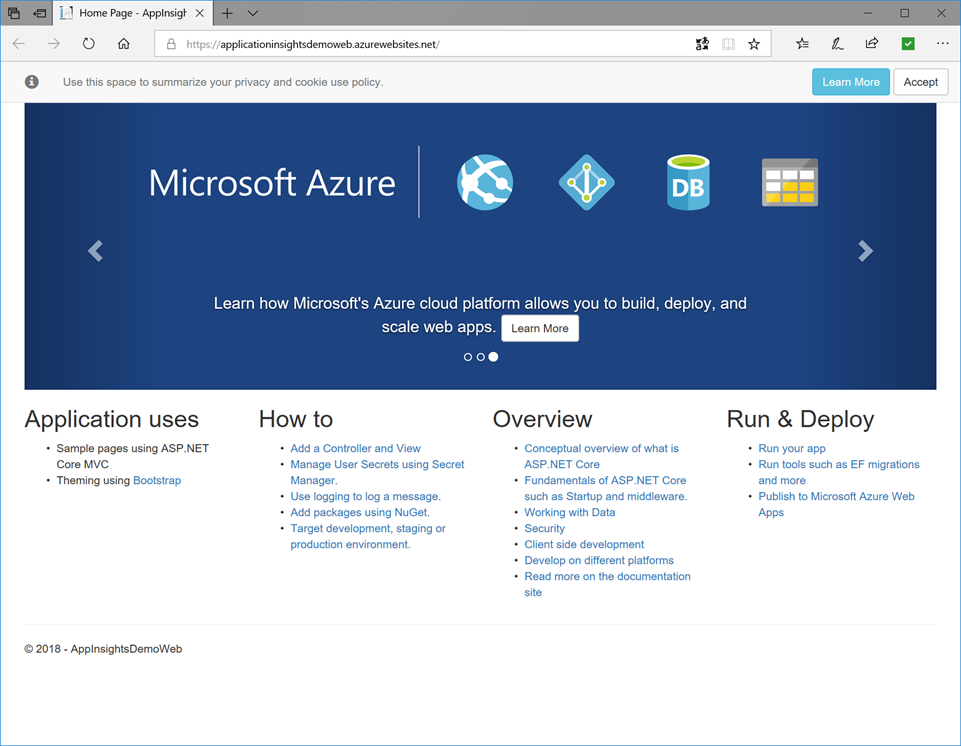This screenshot has height=746, width=961.
Task: Click the Azure table storage grid icon
Action: pos(790,182)
